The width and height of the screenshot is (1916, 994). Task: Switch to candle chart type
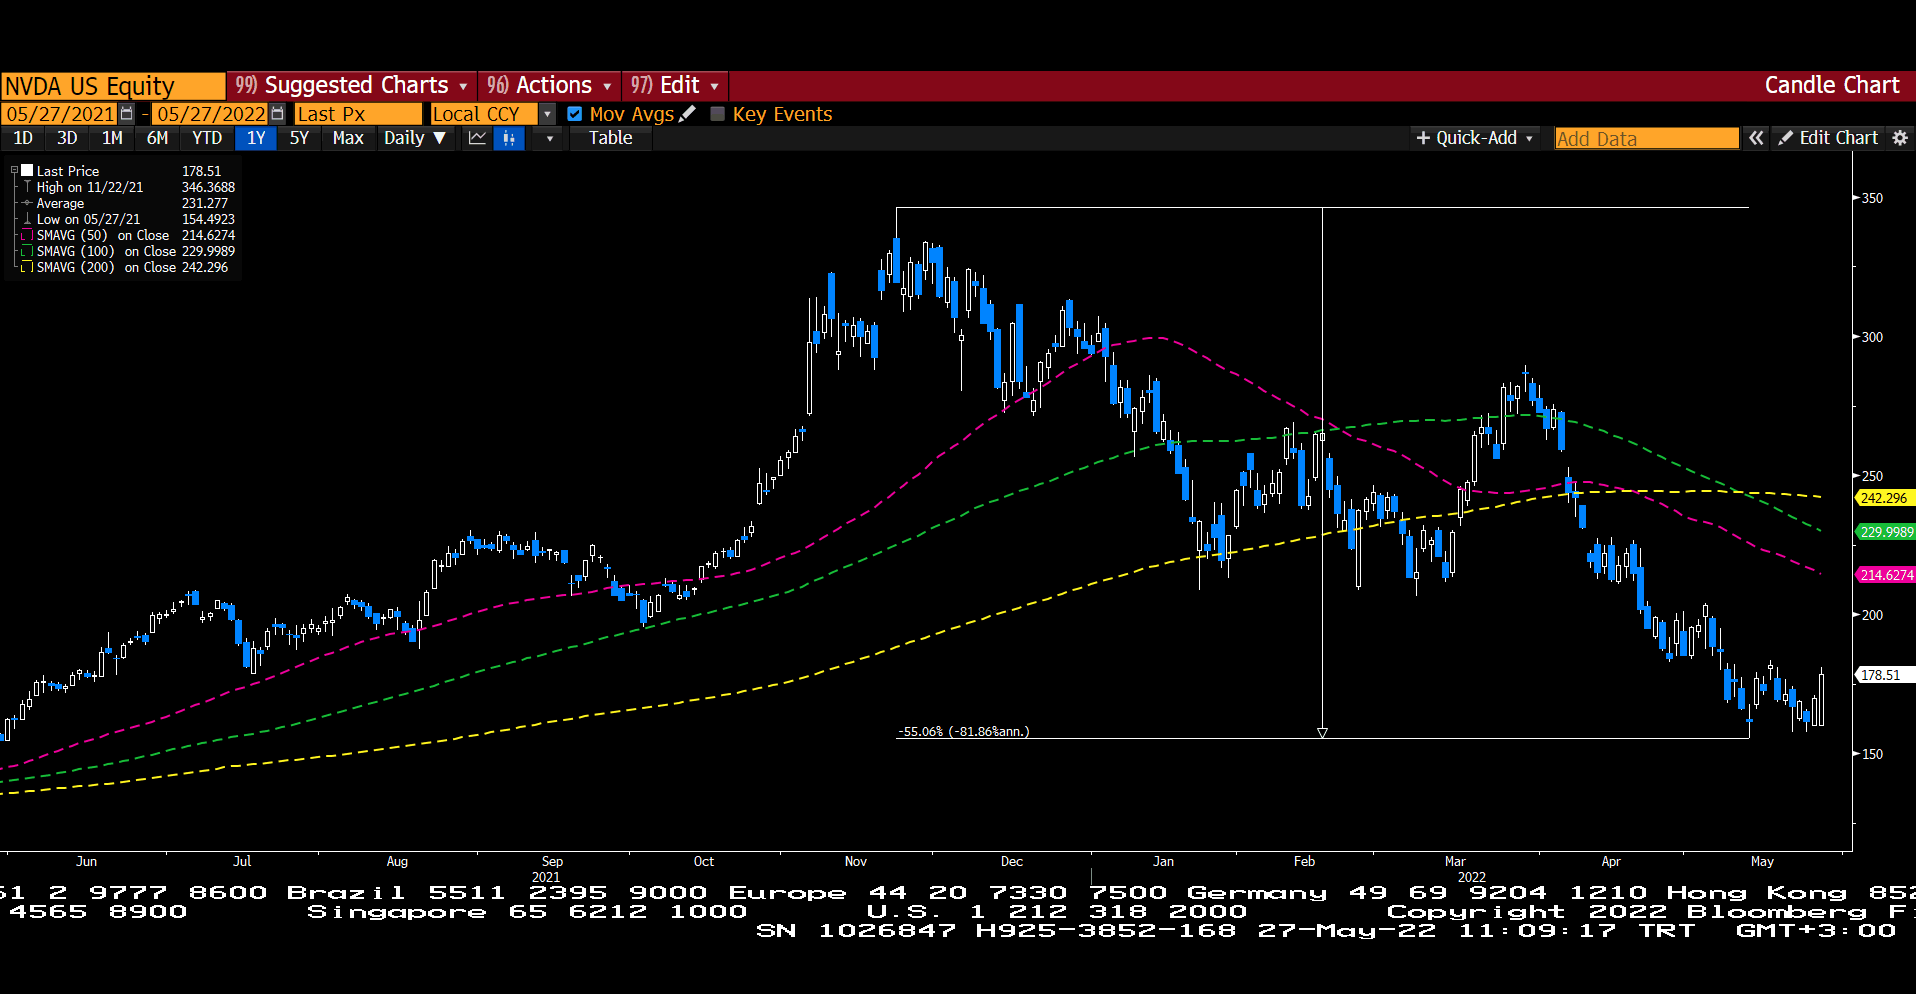[510, 138]
